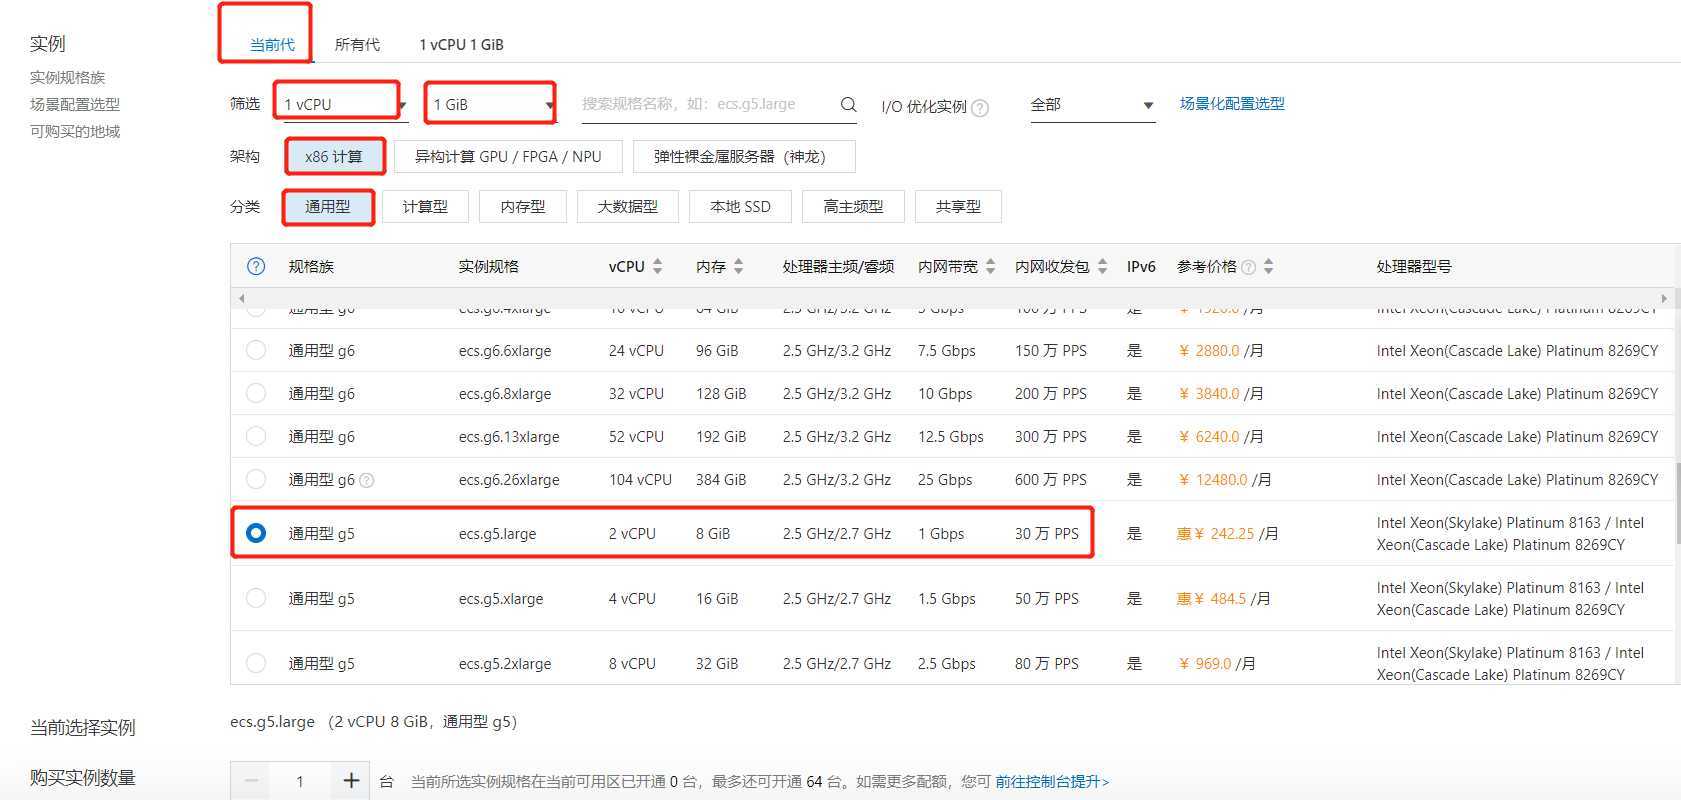Click the ¥ 12480.0 /月 price cell

(1225, 480)
